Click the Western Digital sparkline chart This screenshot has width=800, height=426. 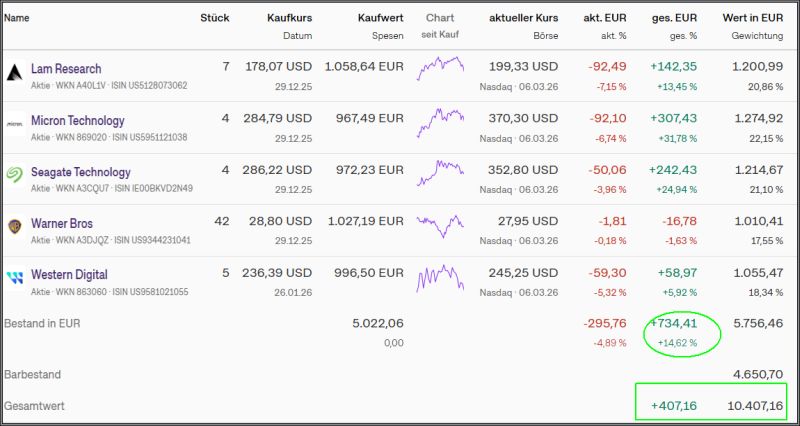[440, 276]
